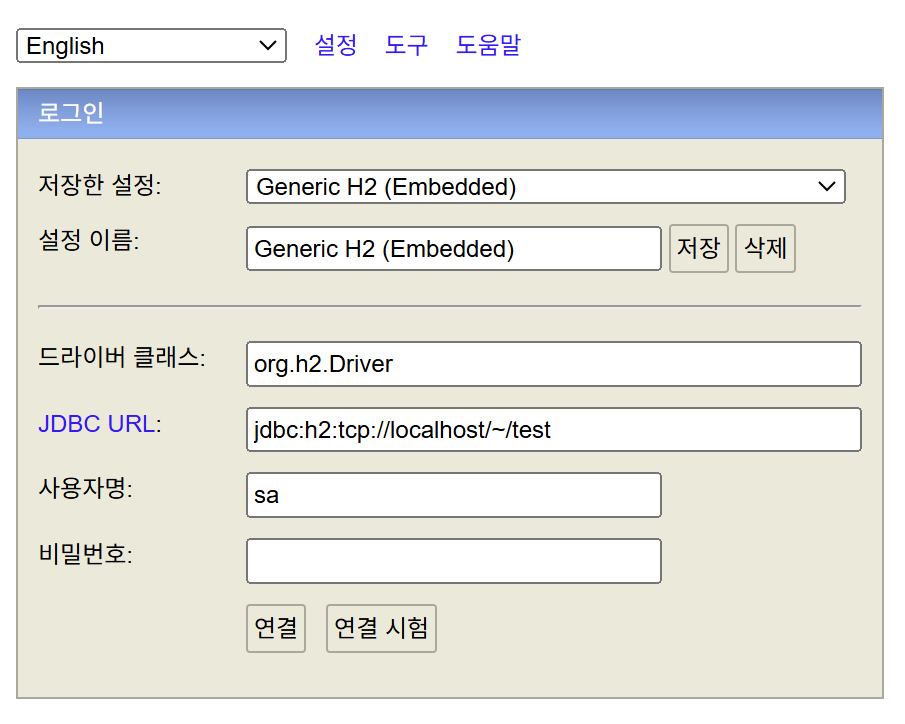This screenshot has height=724, width=905.
Task: Select the JDBC URL text field
Action: (x=553, y=429)
